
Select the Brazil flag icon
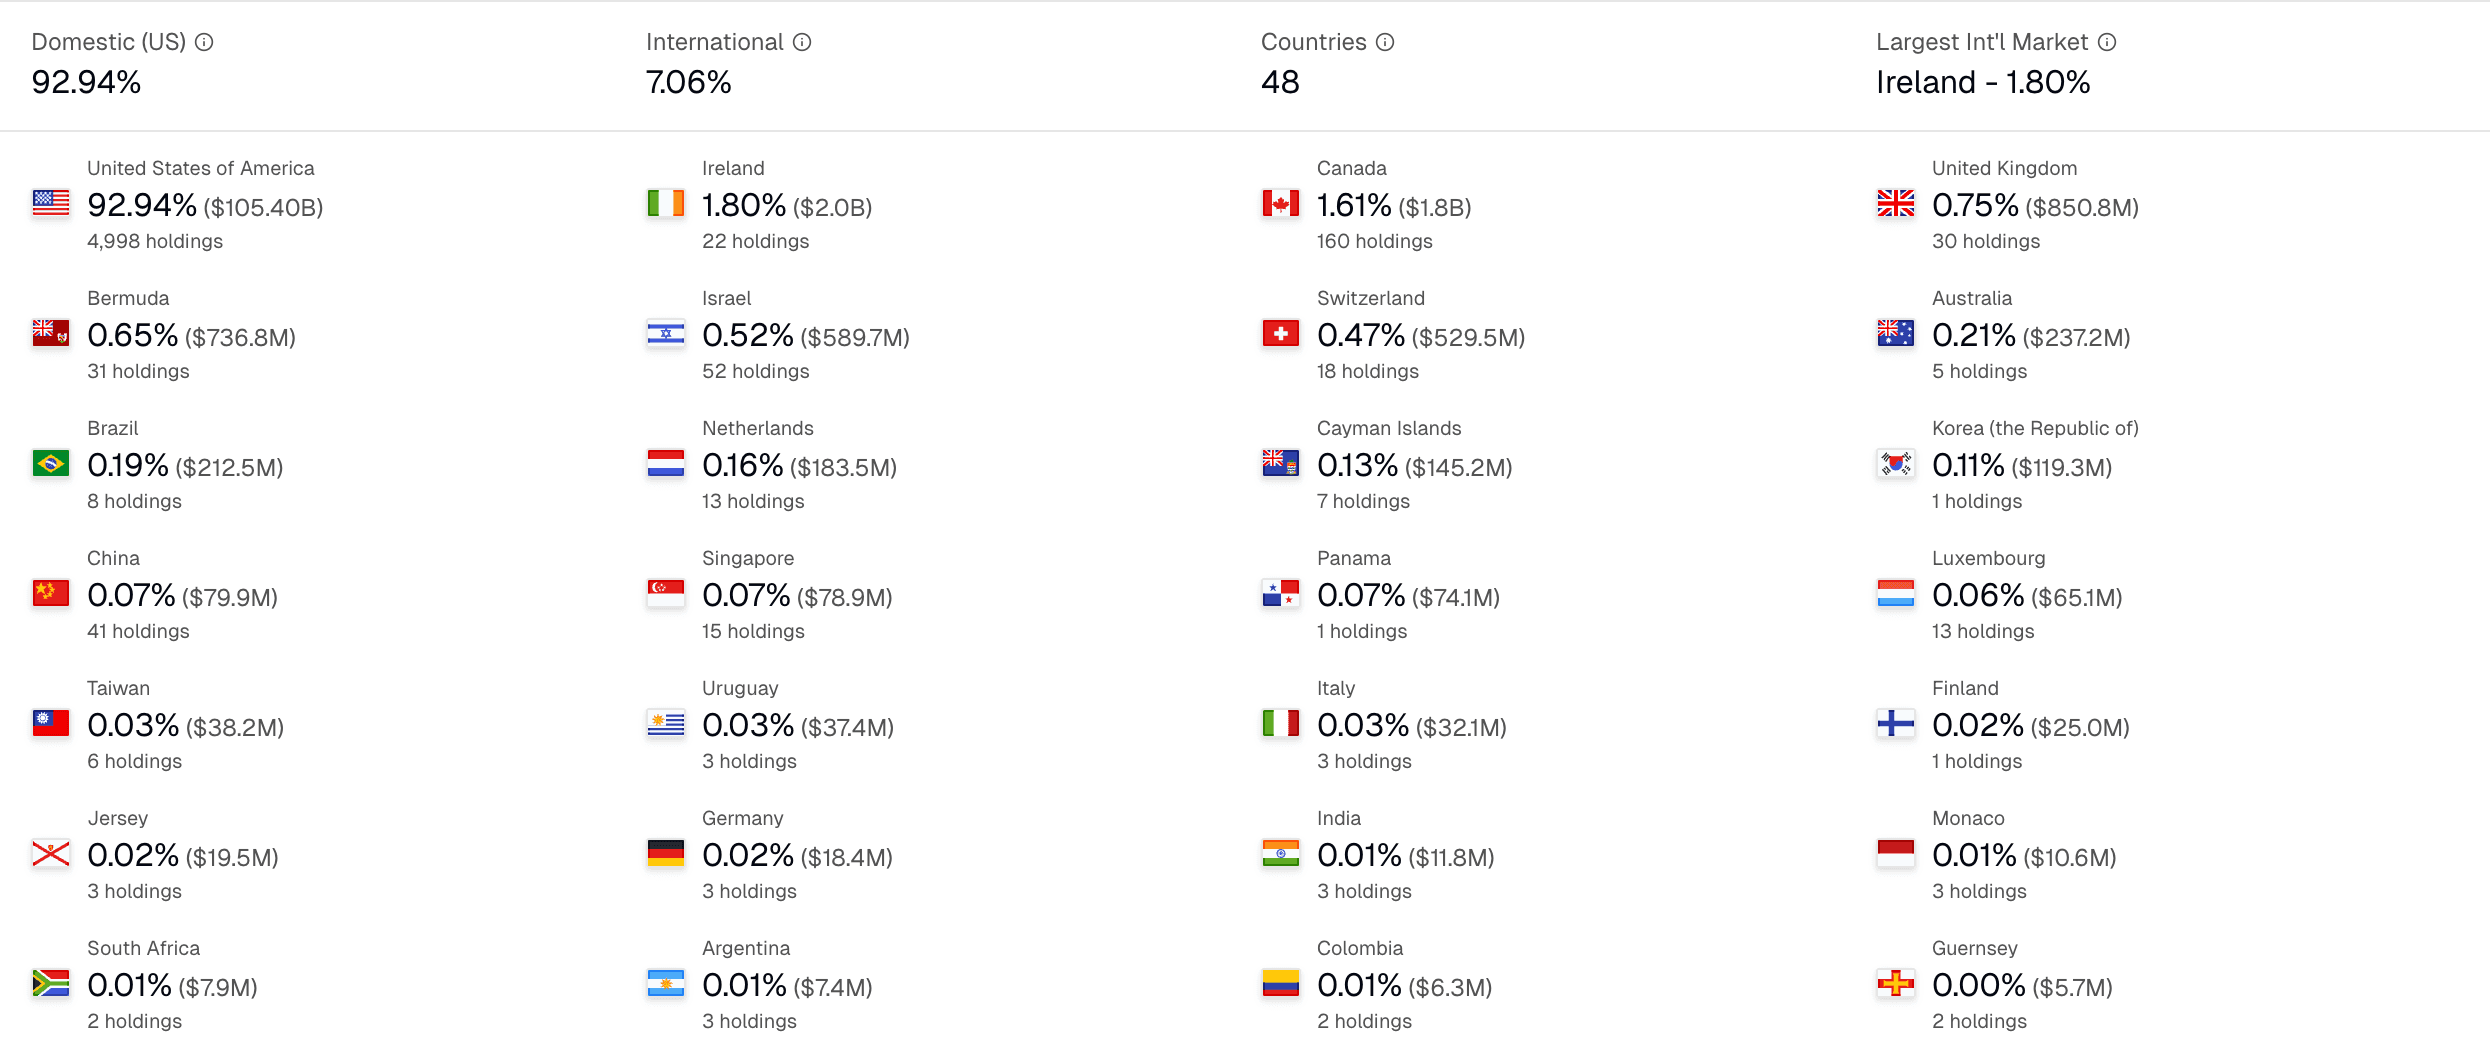pos(50,461)
